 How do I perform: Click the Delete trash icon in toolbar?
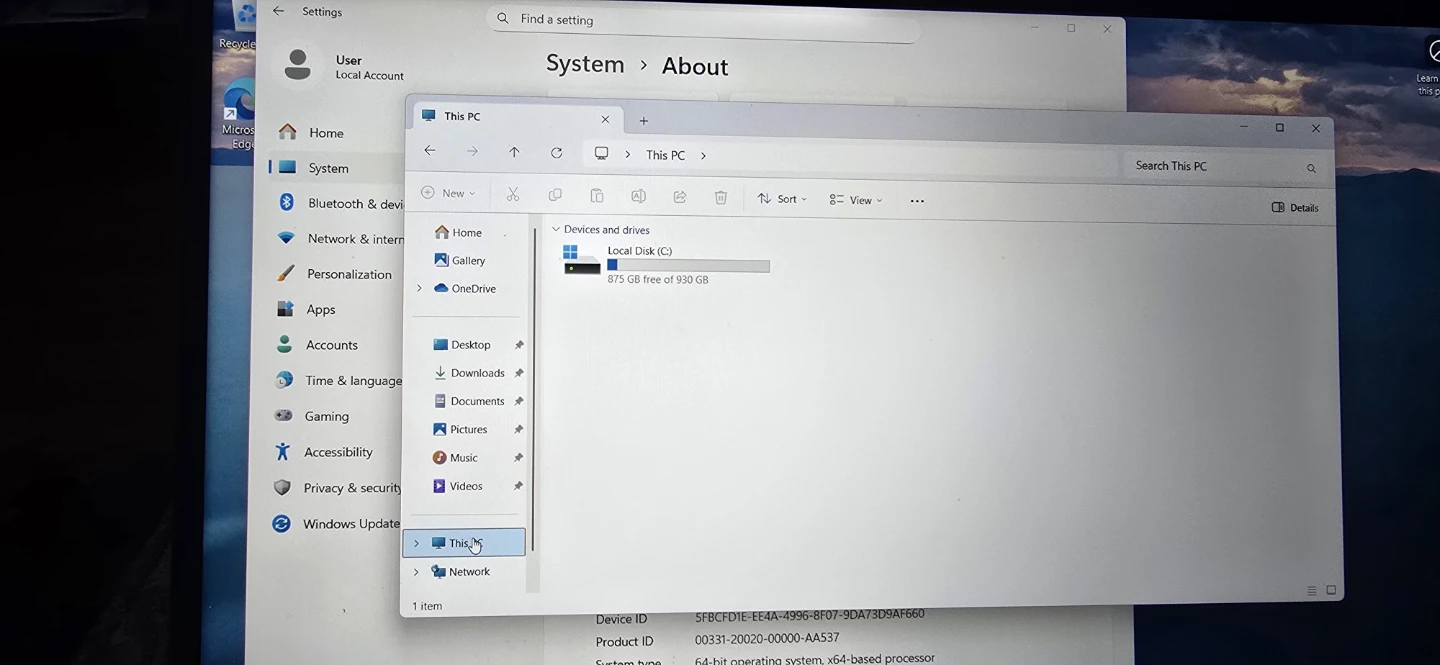(x=721, y=198)
